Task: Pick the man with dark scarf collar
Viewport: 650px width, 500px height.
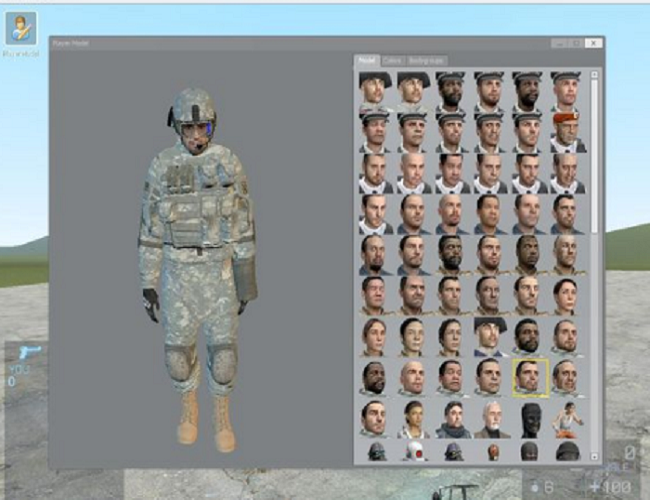Action: [x=453, y=420]
